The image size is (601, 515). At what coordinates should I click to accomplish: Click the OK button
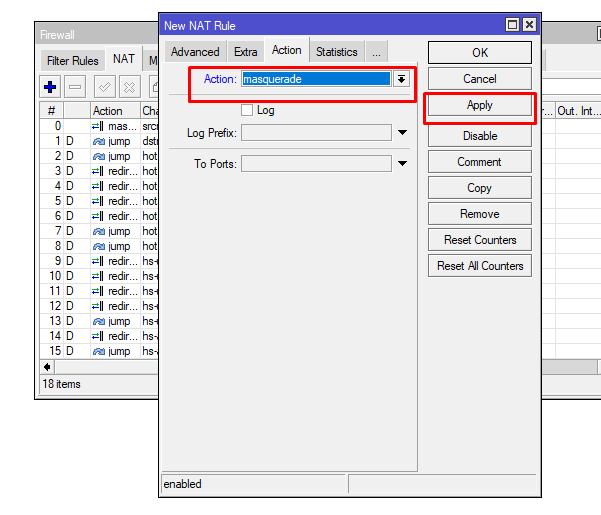480,53
